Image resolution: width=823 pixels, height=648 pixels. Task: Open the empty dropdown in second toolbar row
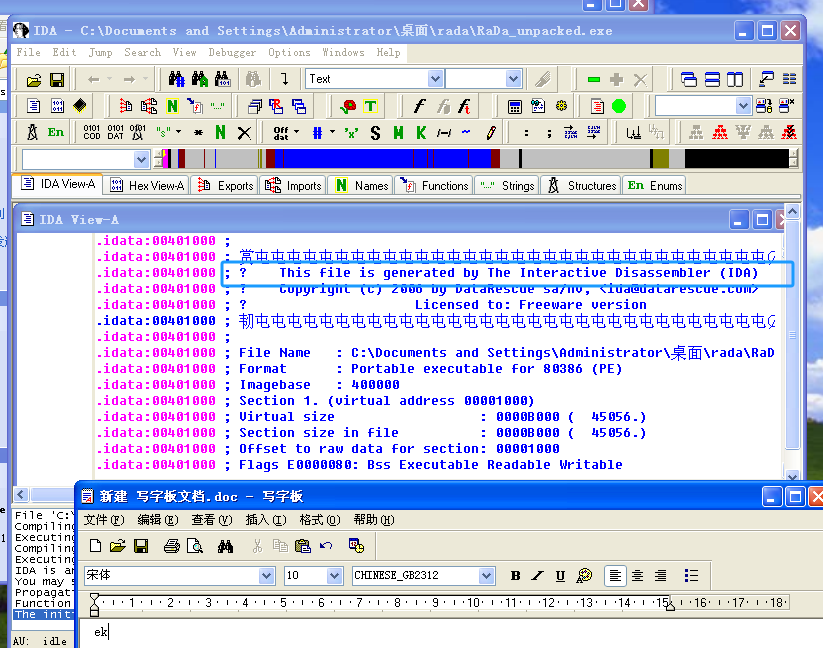pyautogui.click(x=743, y=106)
